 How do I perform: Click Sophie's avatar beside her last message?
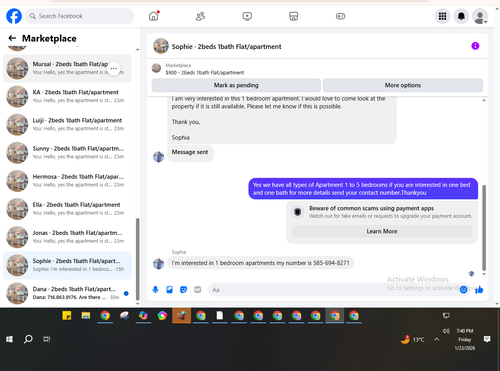pos(158,263)
